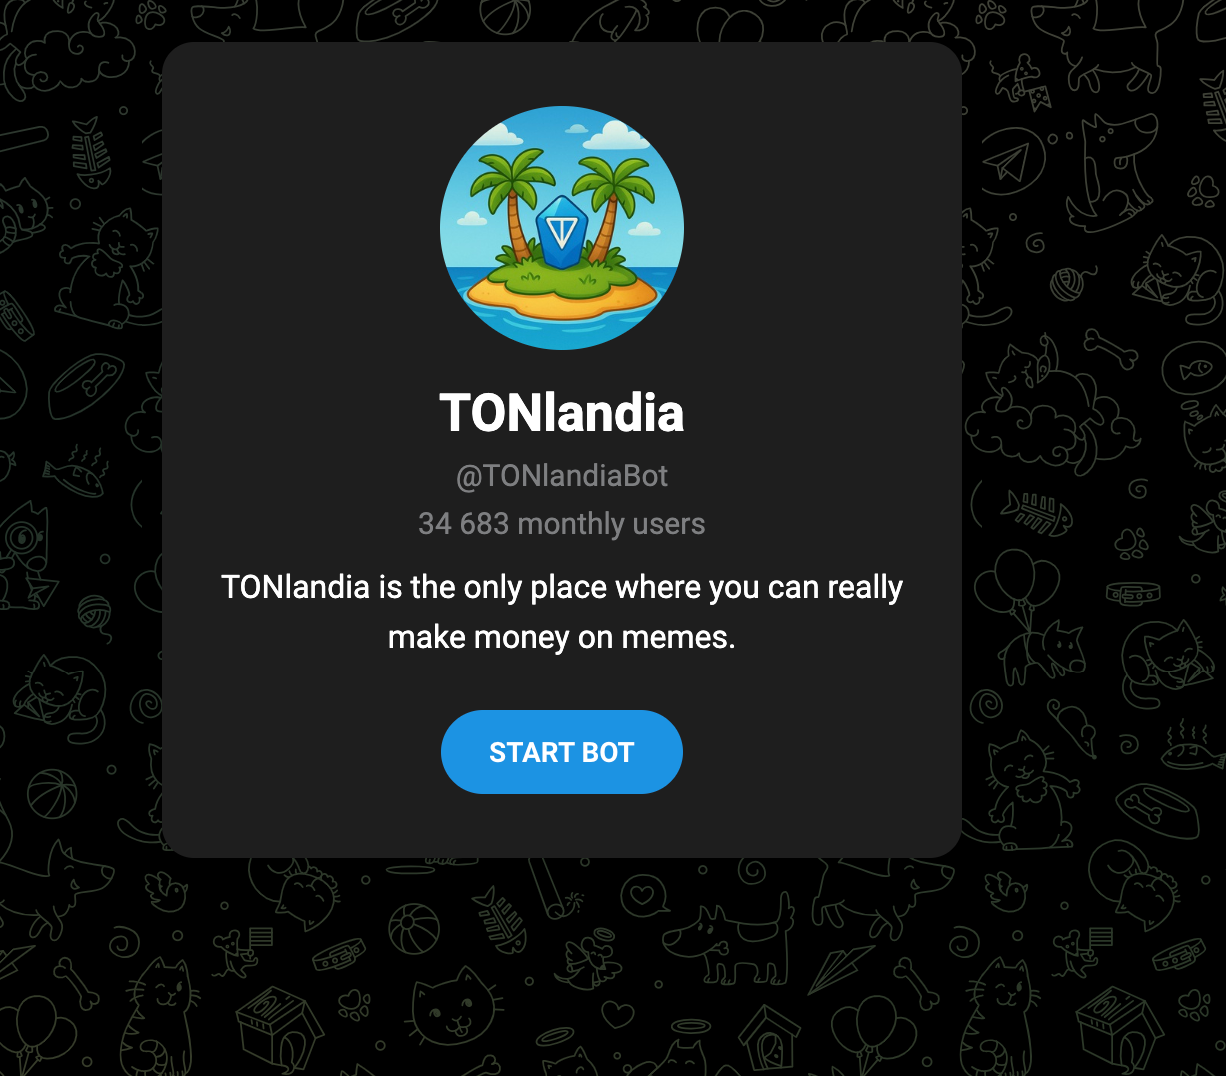Click the heart speech bubble doodle below card

(643, 895)
